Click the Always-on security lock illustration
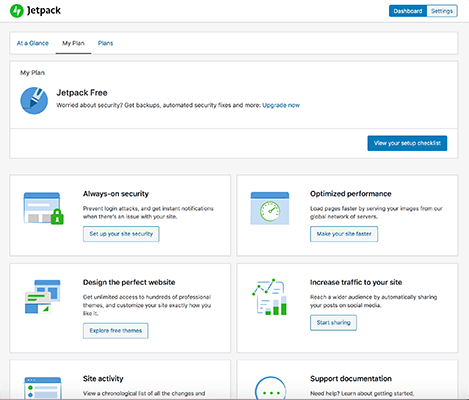The height and width of the screenshot is (400, 469). click(x=43, y=208)
